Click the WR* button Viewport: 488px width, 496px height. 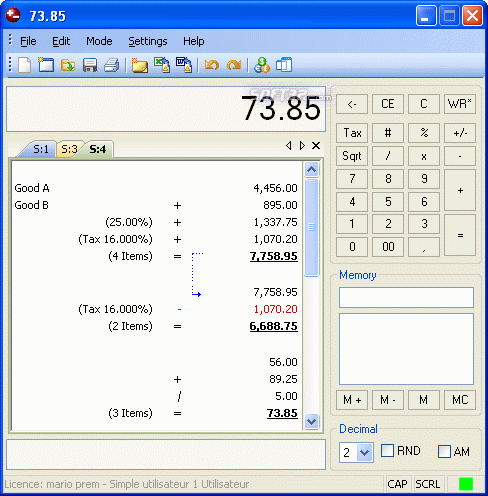(460, 104)
